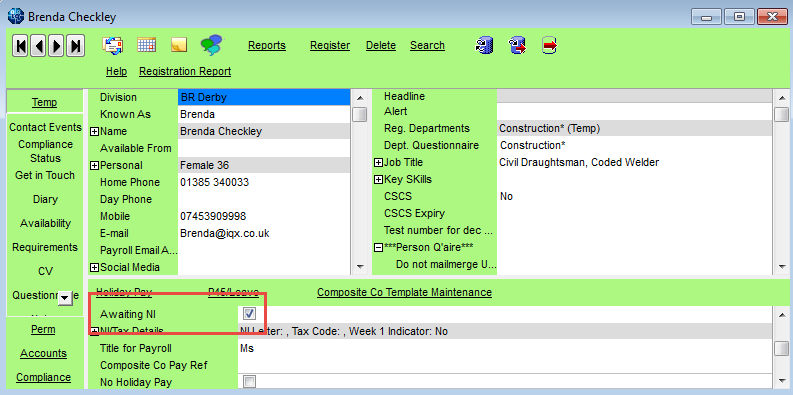Viewport: 793px width, 395px height.
Task: Click the empty Alert field
Action: pyautogui.click(x=635, y=111)
